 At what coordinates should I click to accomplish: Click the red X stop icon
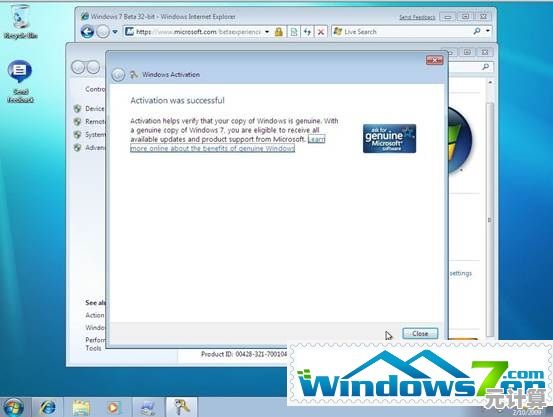point(321,32)
